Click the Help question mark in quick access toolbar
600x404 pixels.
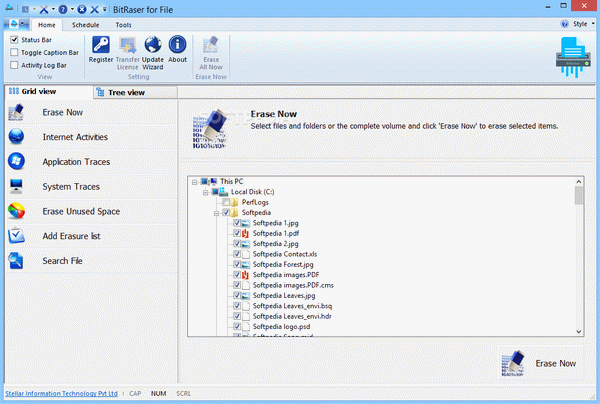coord(63,9)
